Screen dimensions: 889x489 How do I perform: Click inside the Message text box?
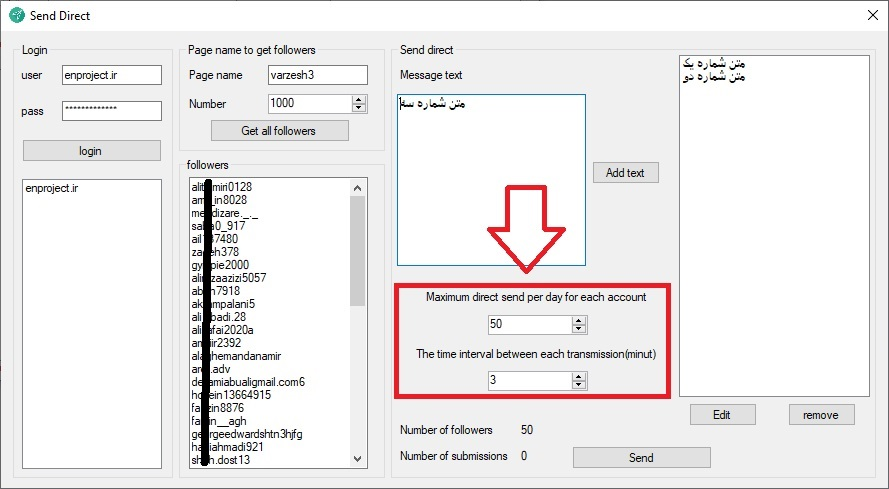[490, 180]
